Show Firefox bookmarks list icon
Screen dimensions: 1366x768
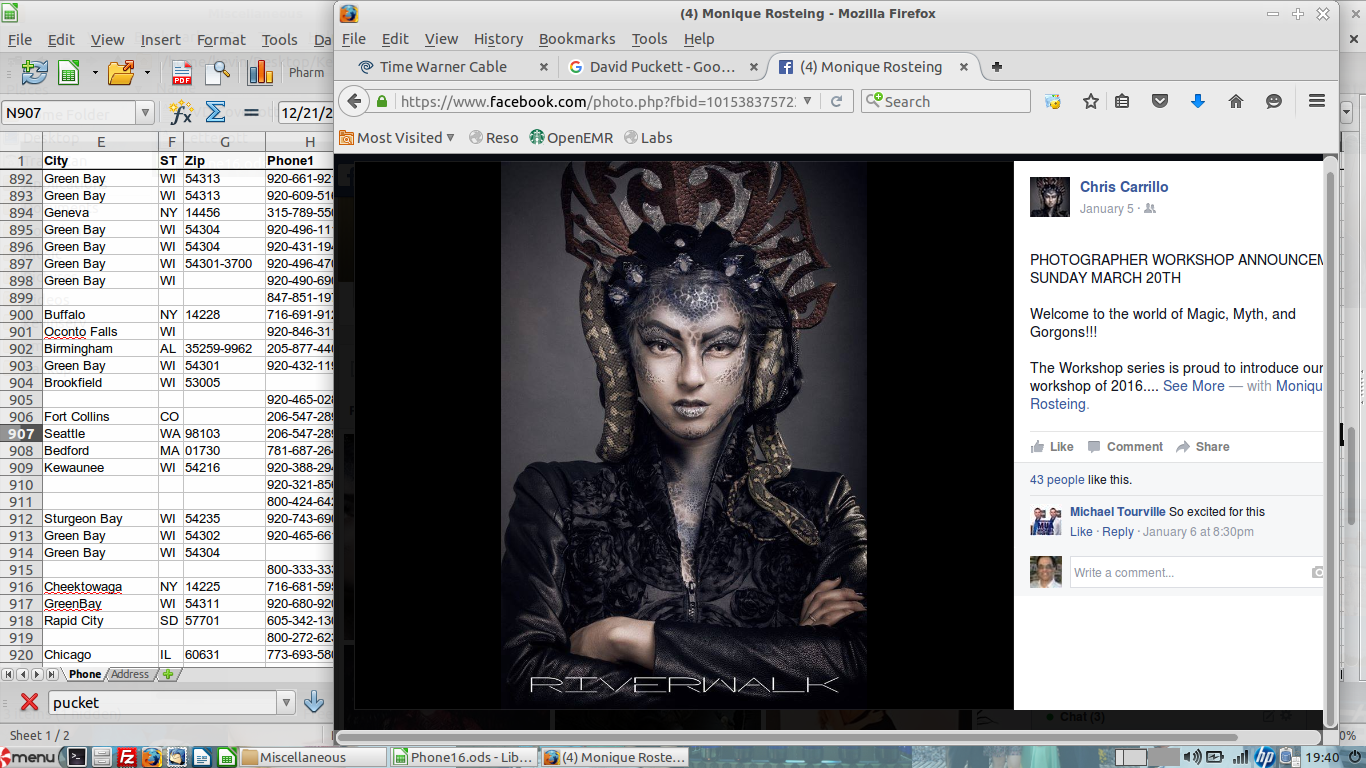[x=1122, y=101]
